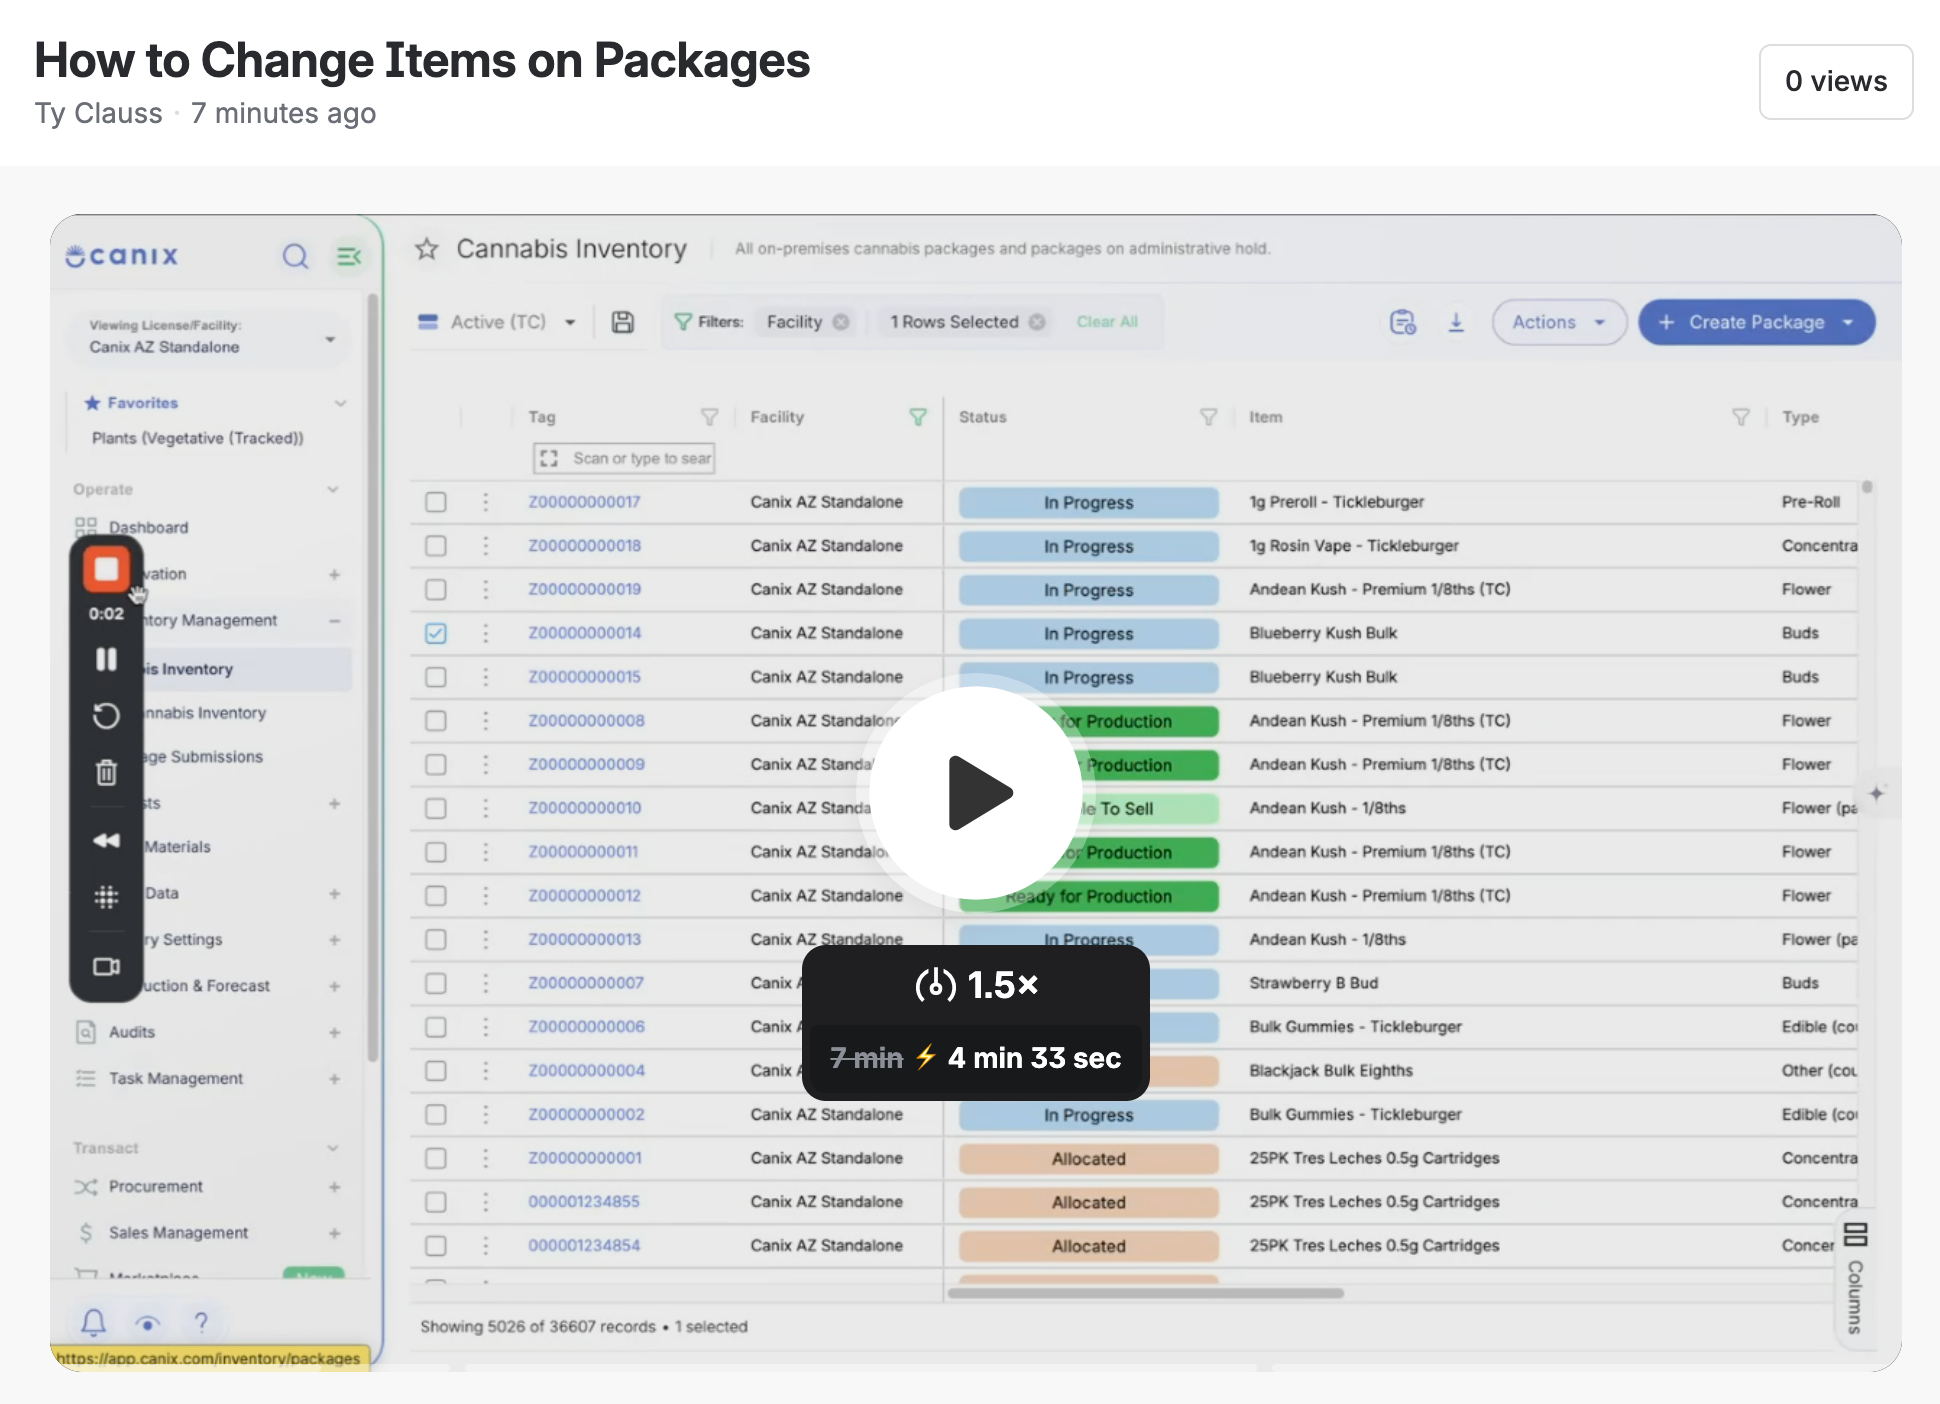
Task: Open the notifications bell icon
Action: (x=93, y=1323)
